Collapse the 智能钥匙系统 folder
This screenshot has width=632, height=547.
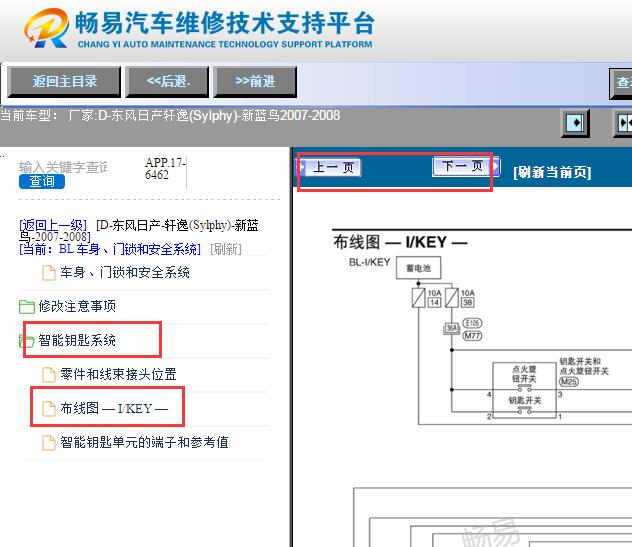[77, 341]
